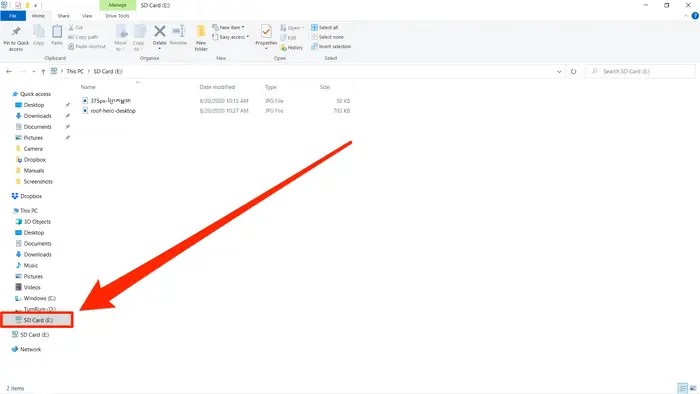
Task: Open the Move to dropdown
Action: click(x=121, y=38)
